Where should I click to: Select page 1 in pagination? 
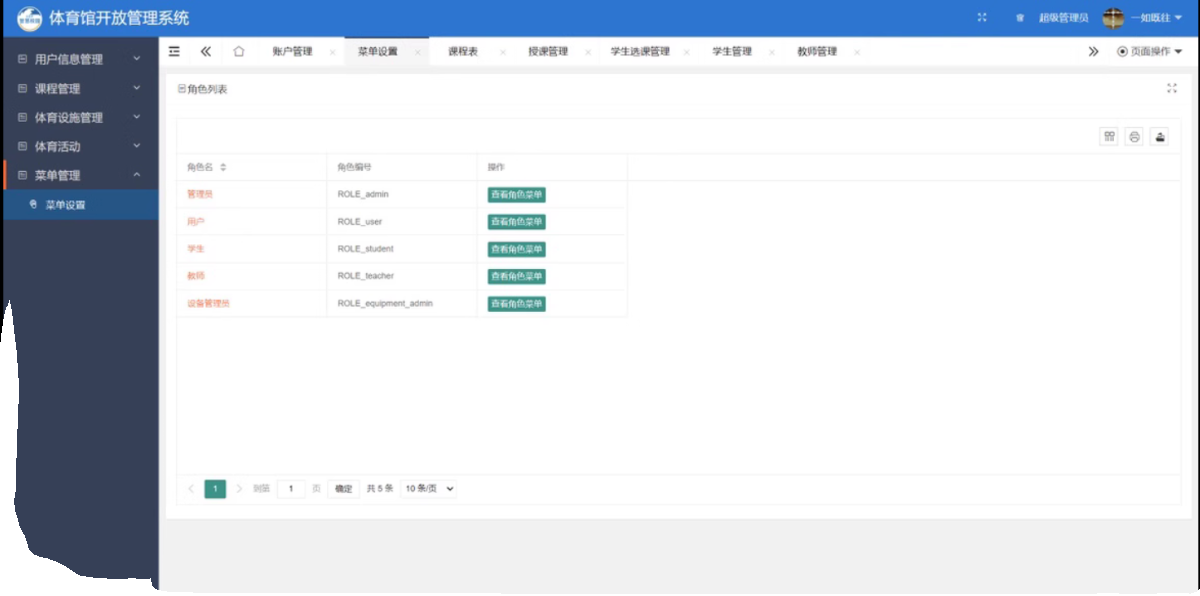pyautogui.click(x=215, y=489)
